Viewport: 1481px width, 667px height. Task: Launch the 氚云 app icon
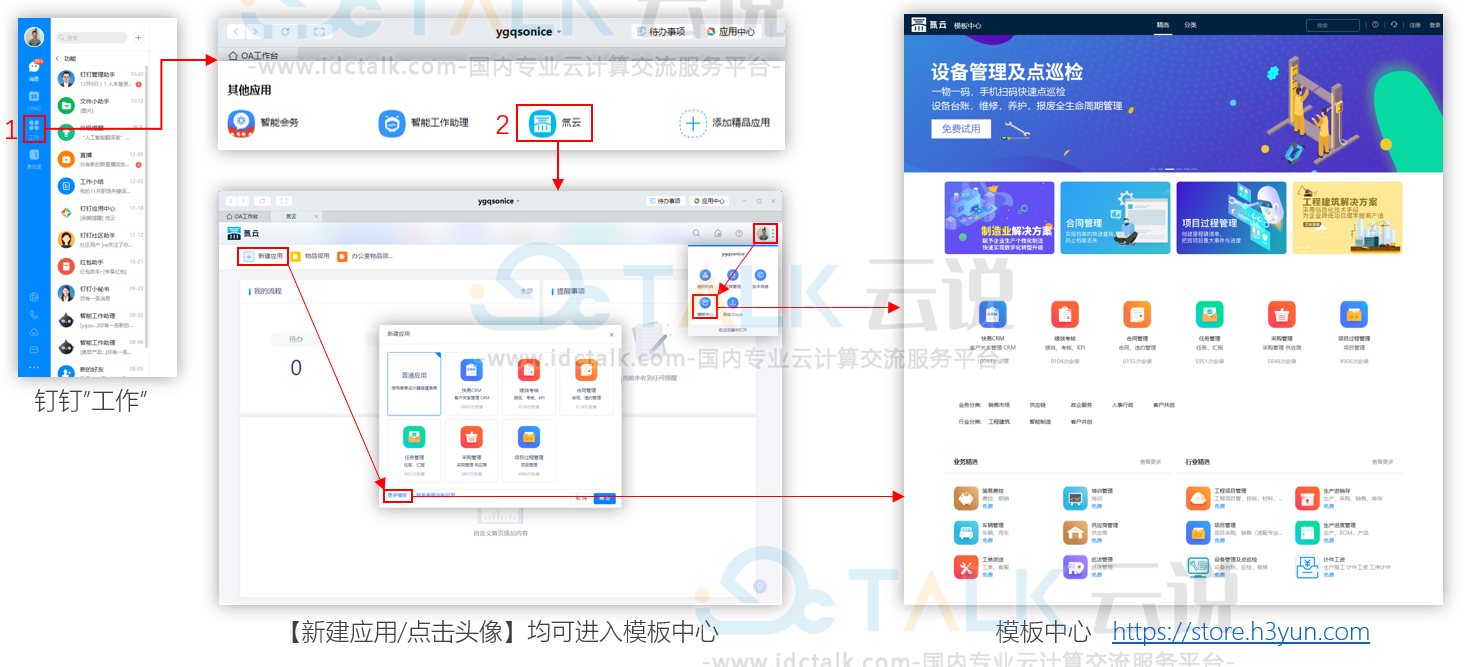544,123
